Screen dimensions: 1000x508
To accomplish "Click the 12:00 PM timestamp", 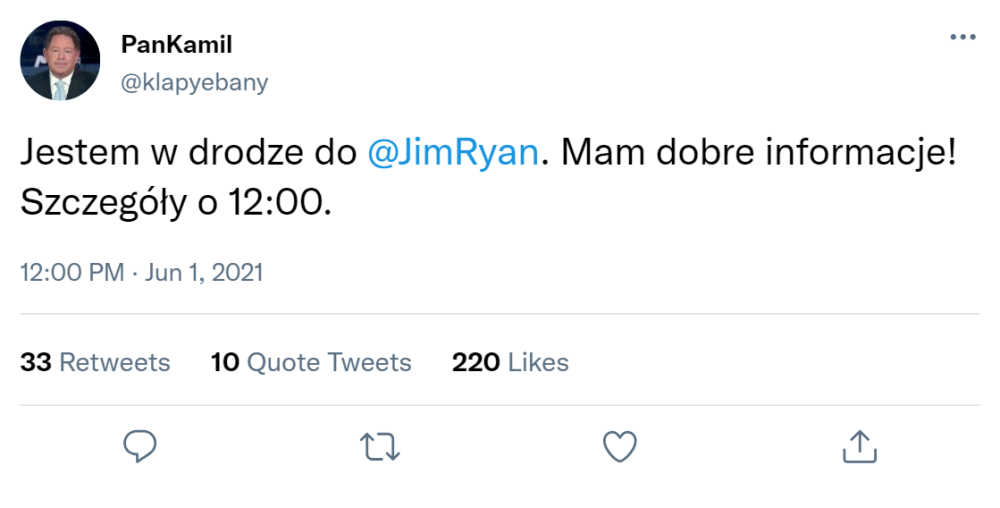I will coord(72,272).
